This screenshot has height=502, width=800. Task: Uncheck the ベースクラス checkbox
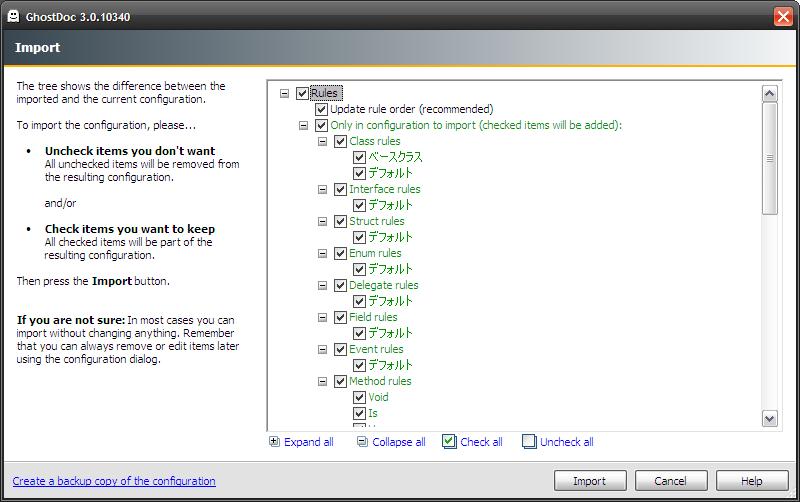click(359, 157)
